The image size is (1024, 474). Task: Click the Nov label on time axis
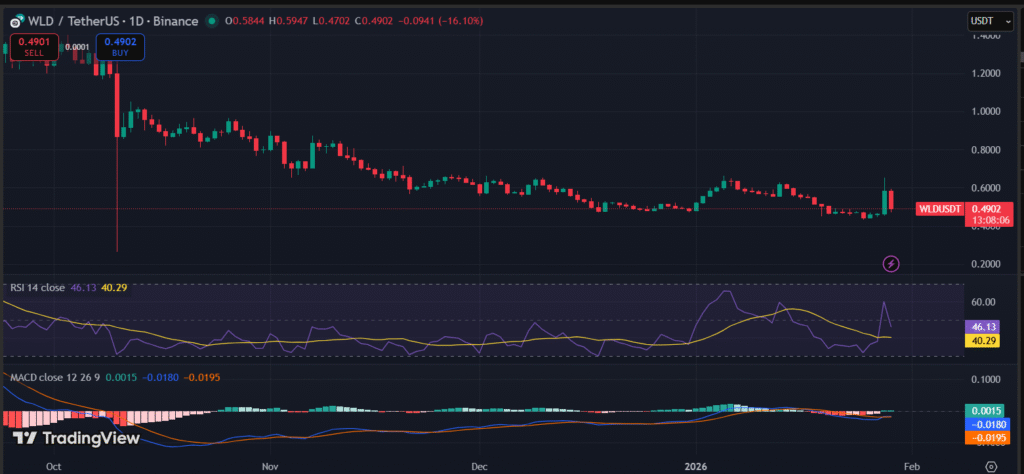click(269, 466)
